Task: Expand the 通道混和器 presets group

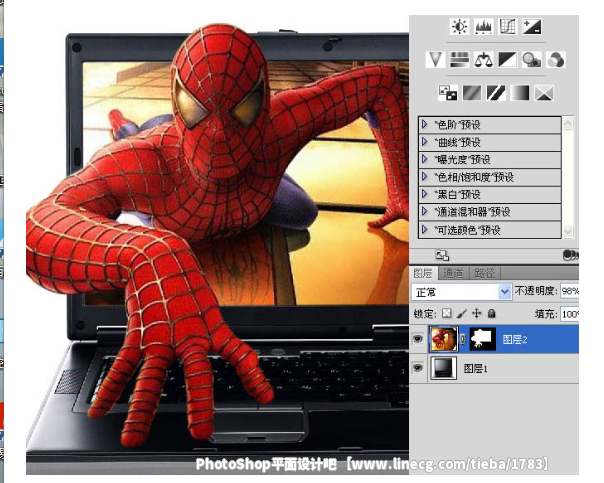Action: [424, 211]
